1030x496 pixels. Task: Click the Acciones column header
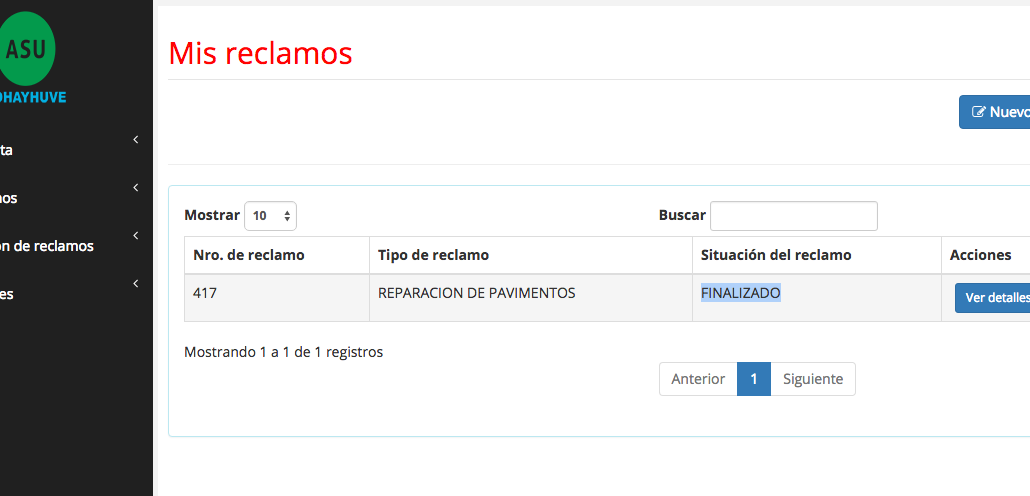pos(981,255)
